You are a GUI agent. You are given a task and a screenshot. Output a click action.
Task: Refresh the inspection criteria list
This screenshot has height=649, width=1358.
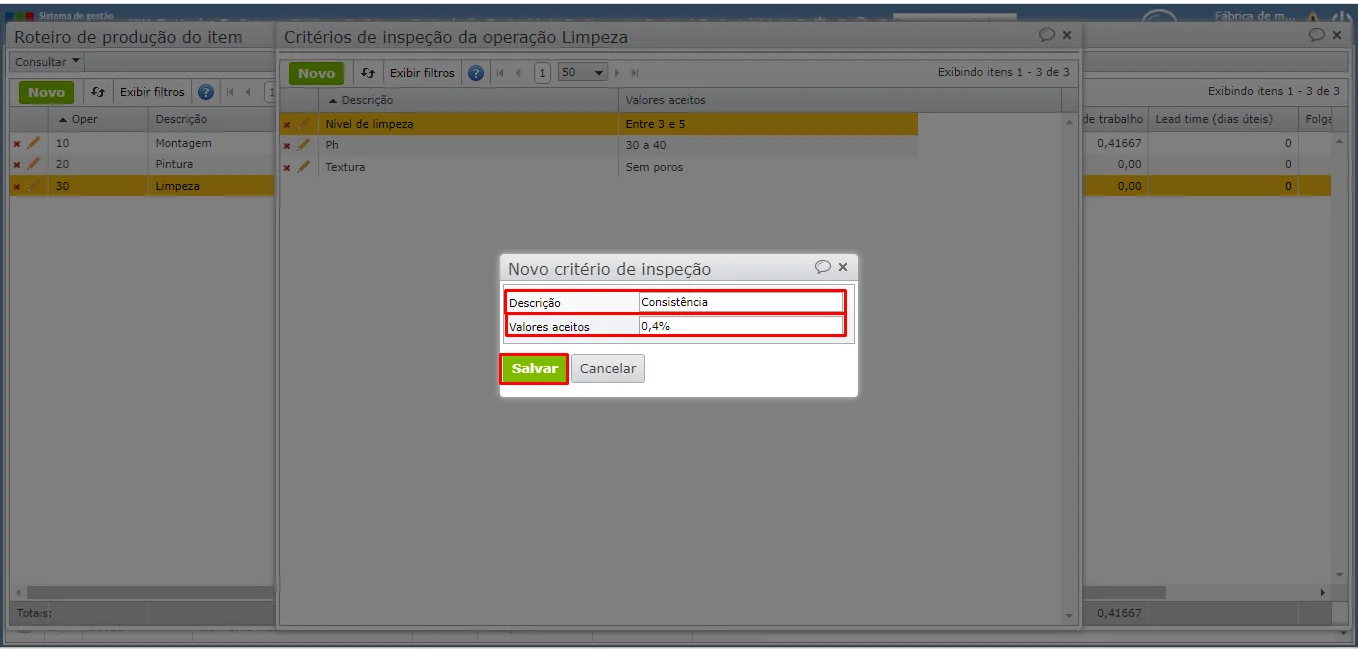pyautogui.click(x=368, y=73)
